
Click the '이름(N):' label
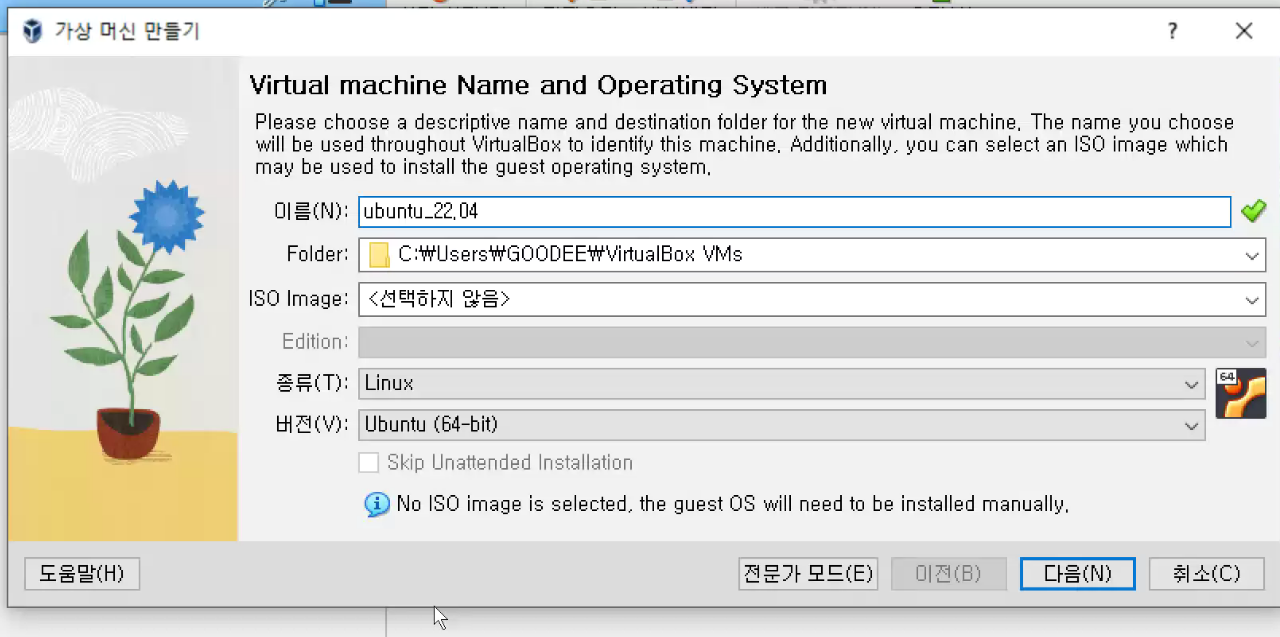click(x=311, y=212)
